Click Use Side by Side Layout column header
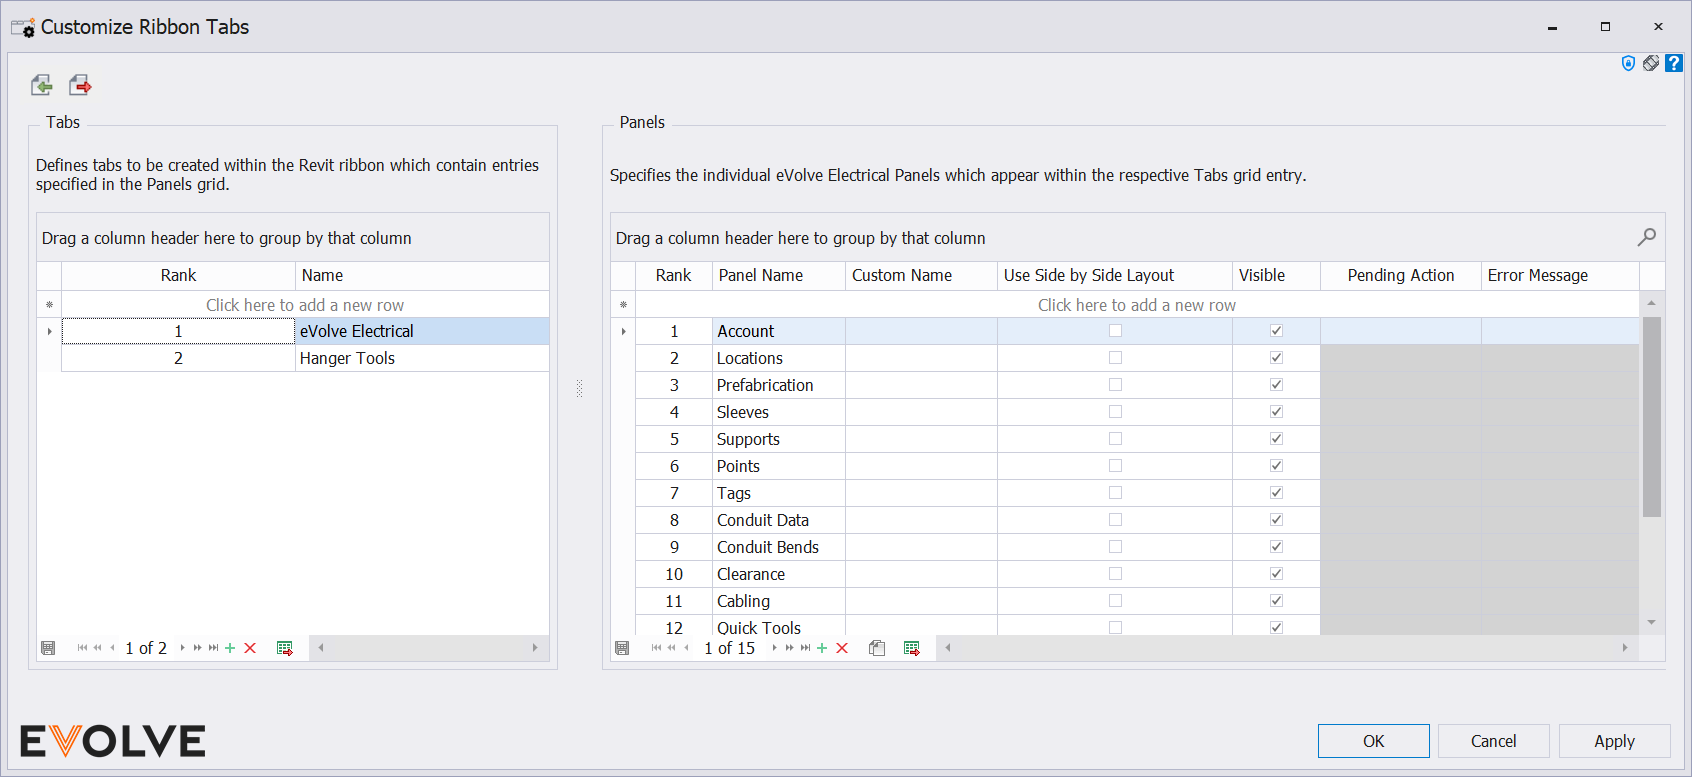This screenshot has height=777, width=1692. (1115, 276)
